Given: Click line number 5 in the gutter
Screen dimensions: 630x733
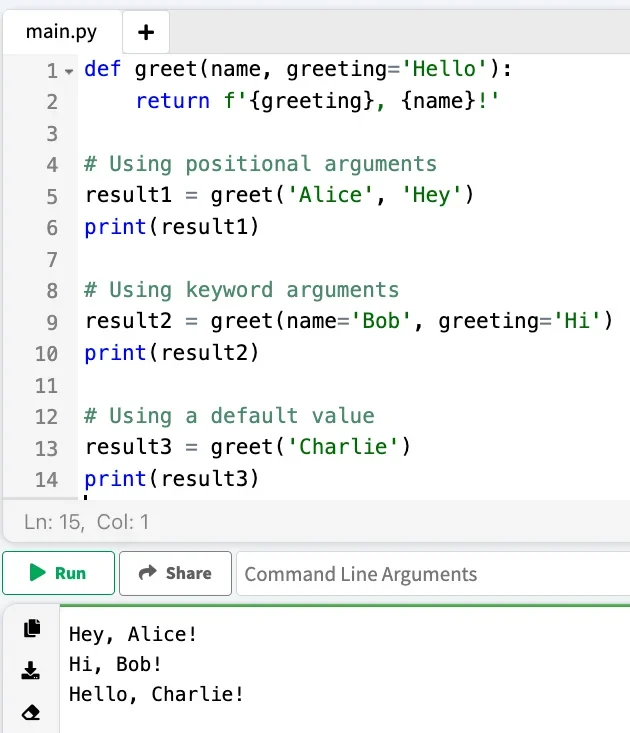Looking at the screenshot, I should point(52,197).
